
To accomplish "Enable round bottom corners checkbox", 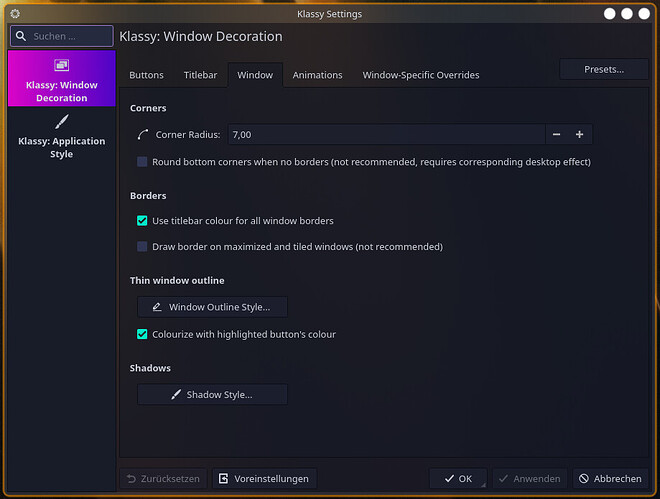I will tap(143, 162).
